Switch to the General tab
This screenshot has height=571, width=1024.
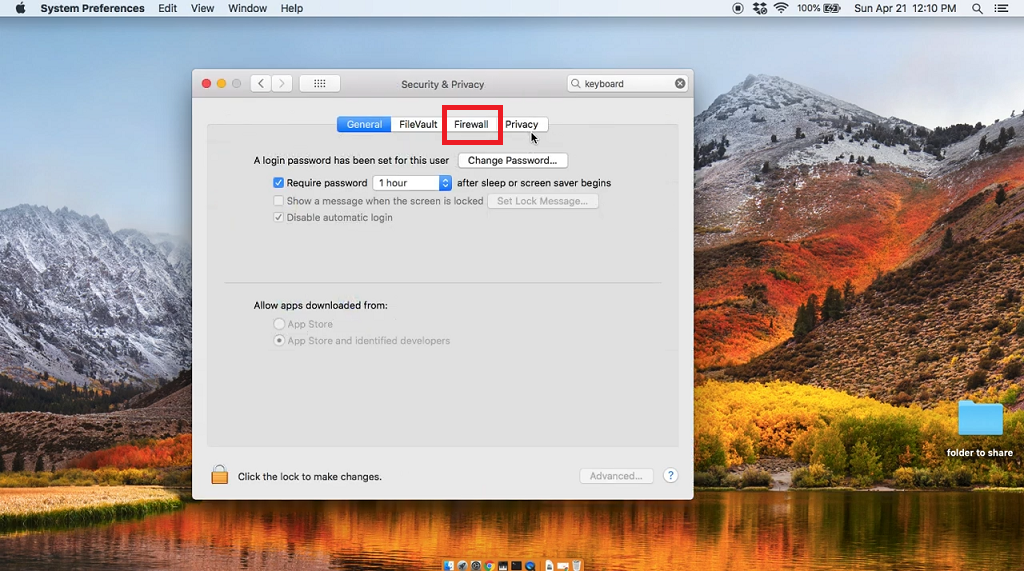pos(364,124)
